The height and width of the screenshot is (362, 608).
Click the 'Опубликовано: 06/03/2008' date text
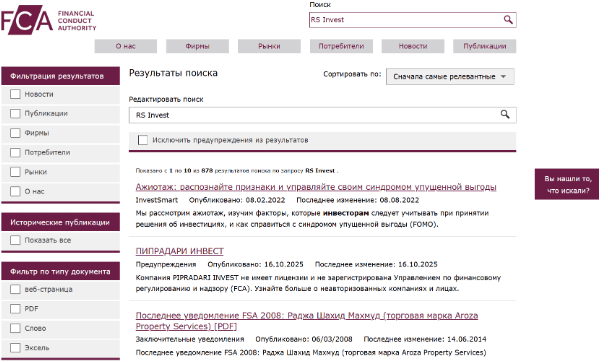pyautogui.click(x=304, y=339)
